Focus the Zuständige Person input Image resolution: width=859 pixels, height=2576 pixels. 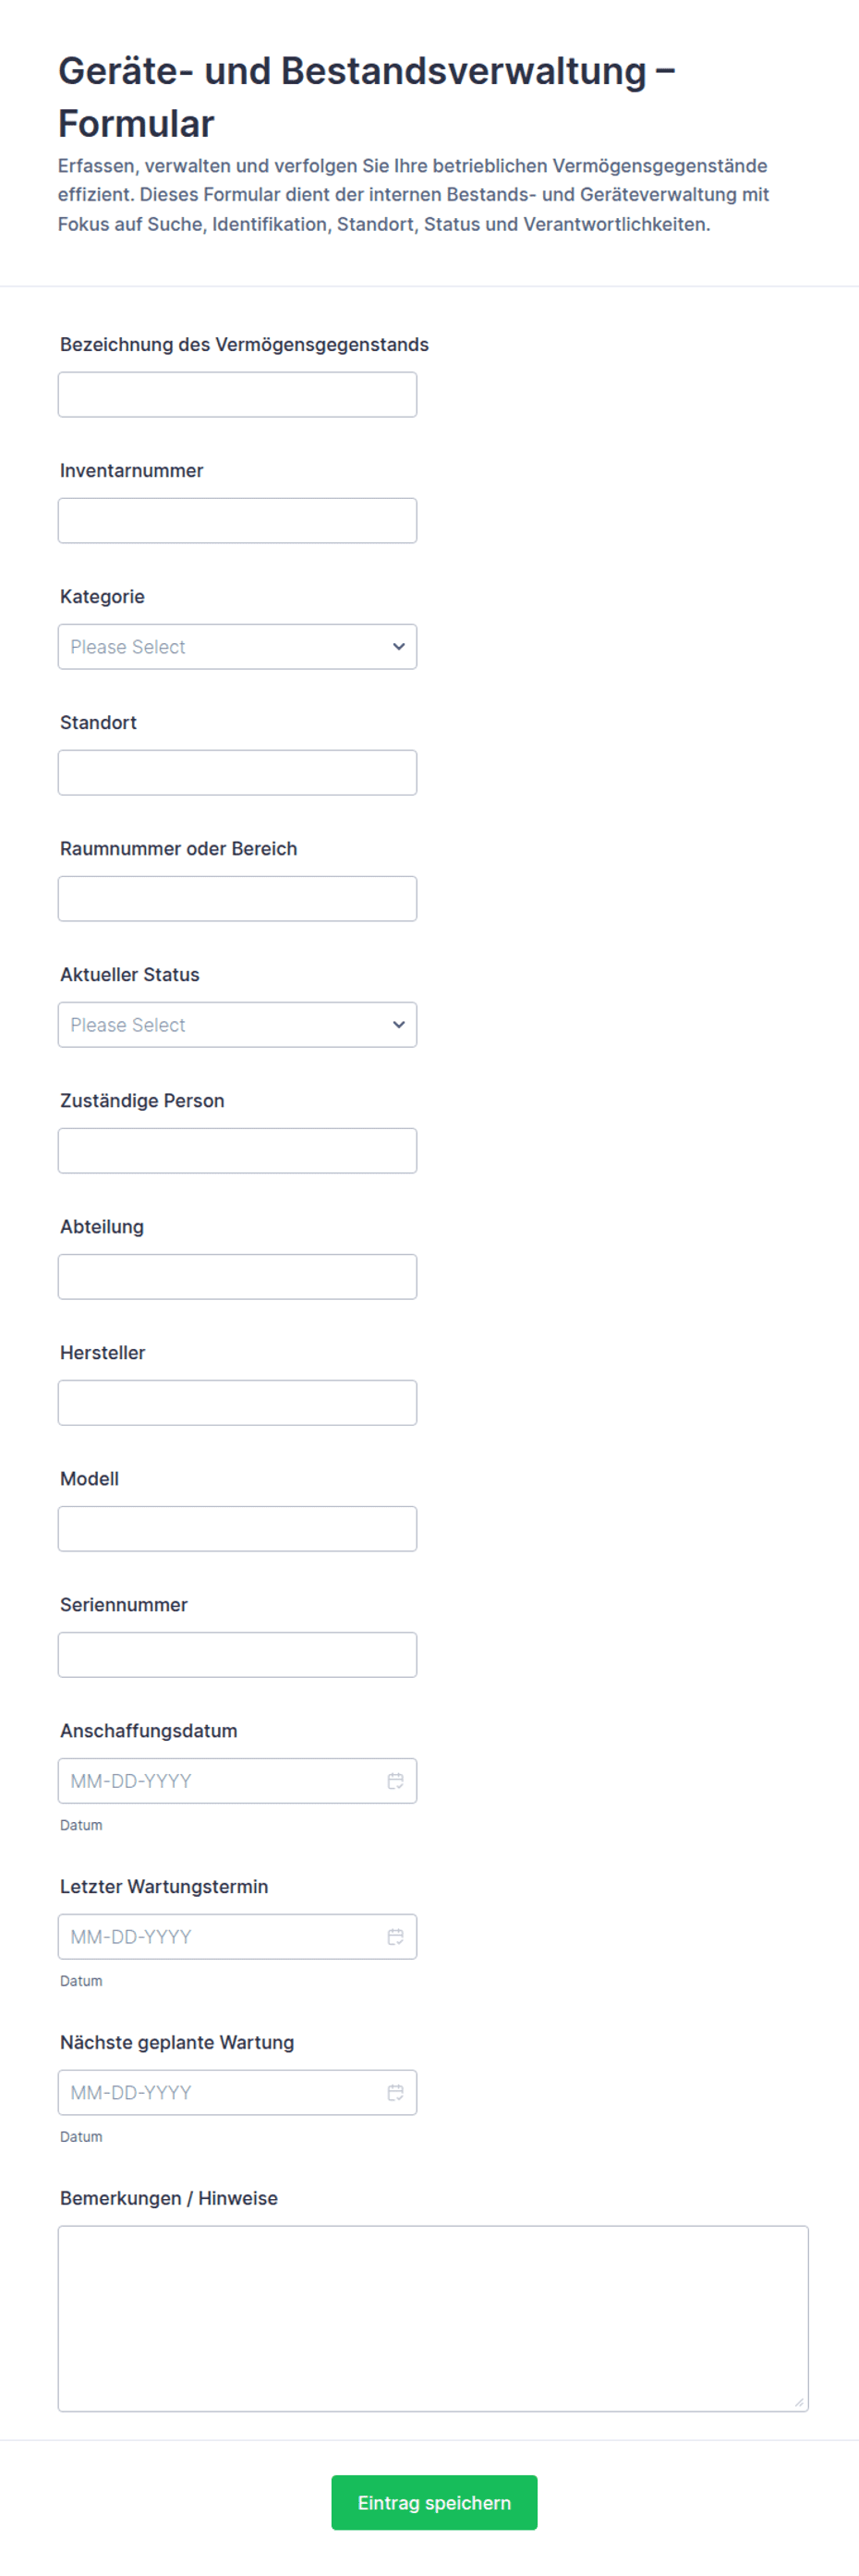237,1151
